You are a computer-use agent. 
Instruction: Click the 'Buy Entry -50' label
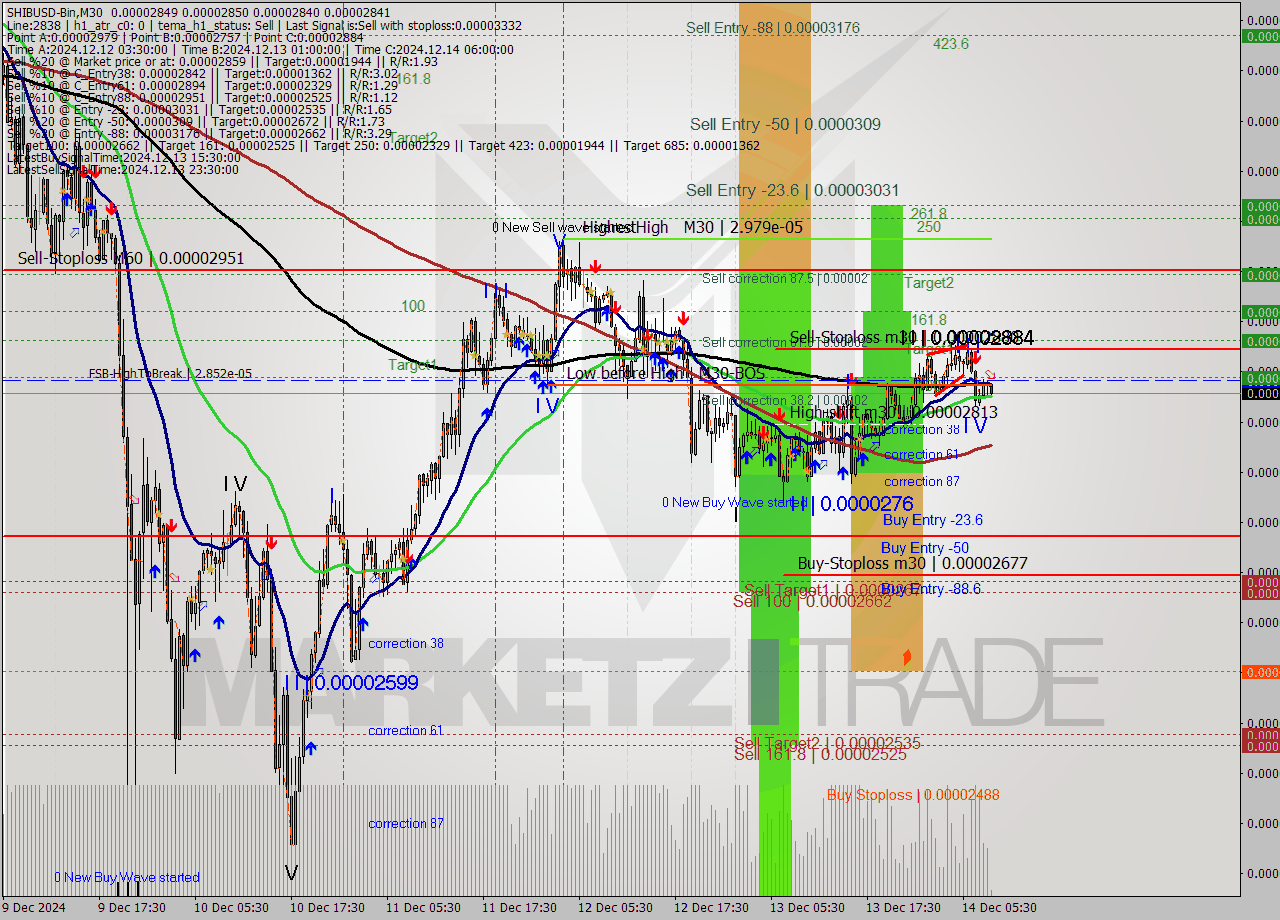click(x=924, y=548)
